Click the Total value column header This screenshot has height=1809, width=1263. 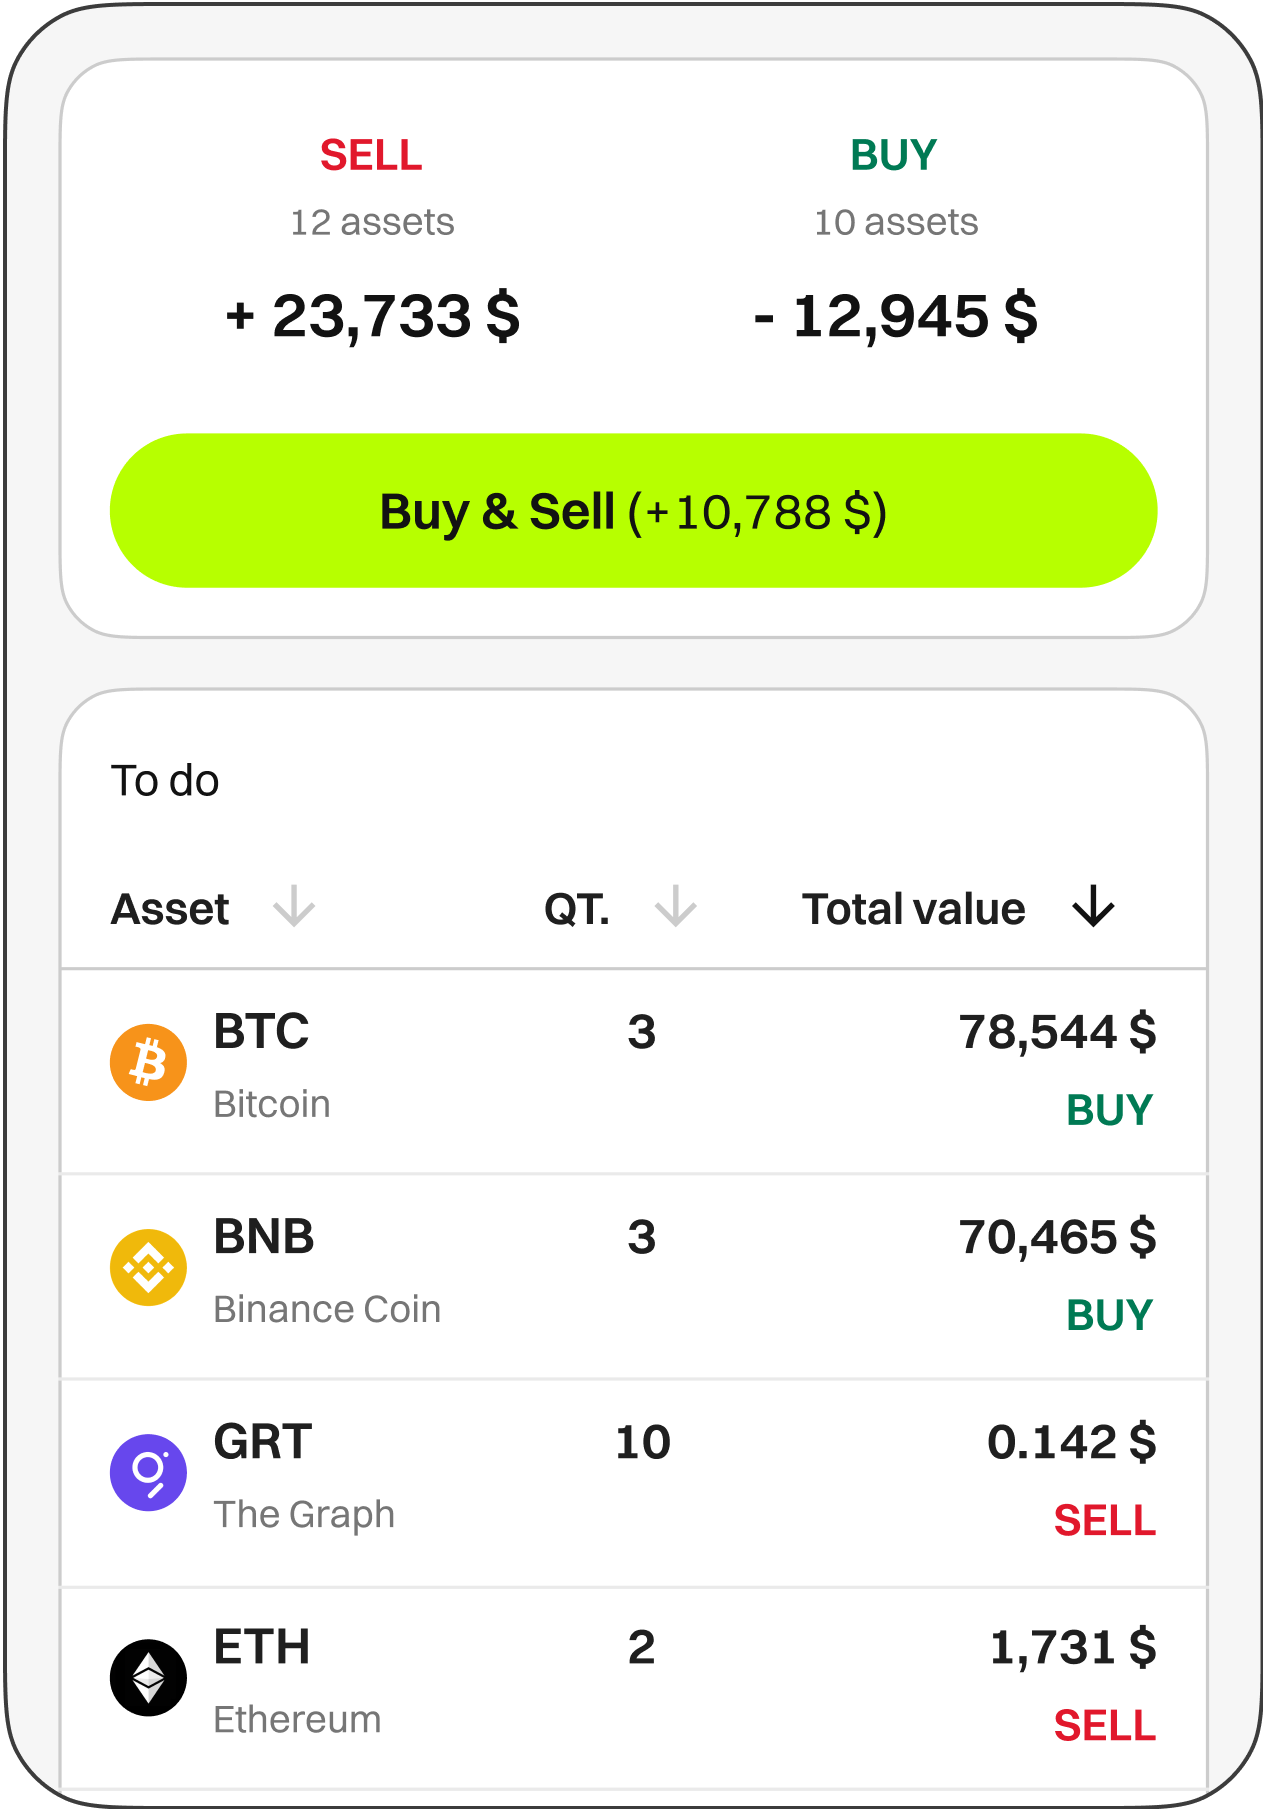[913, 909]
